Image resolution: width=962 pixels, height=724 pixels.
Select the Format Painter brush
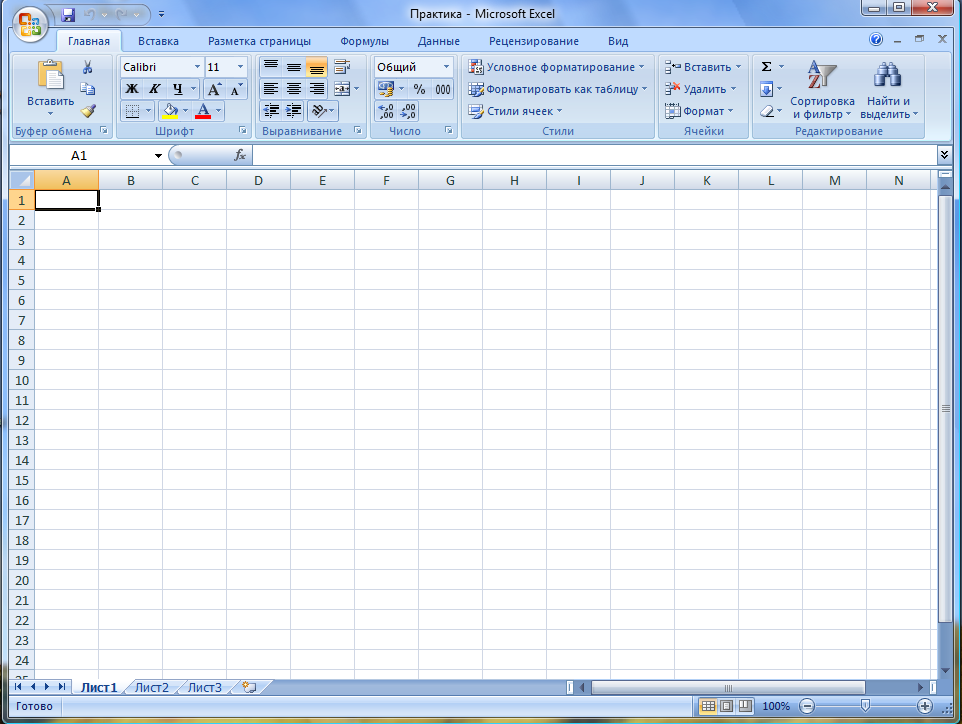tap(88, 111)
